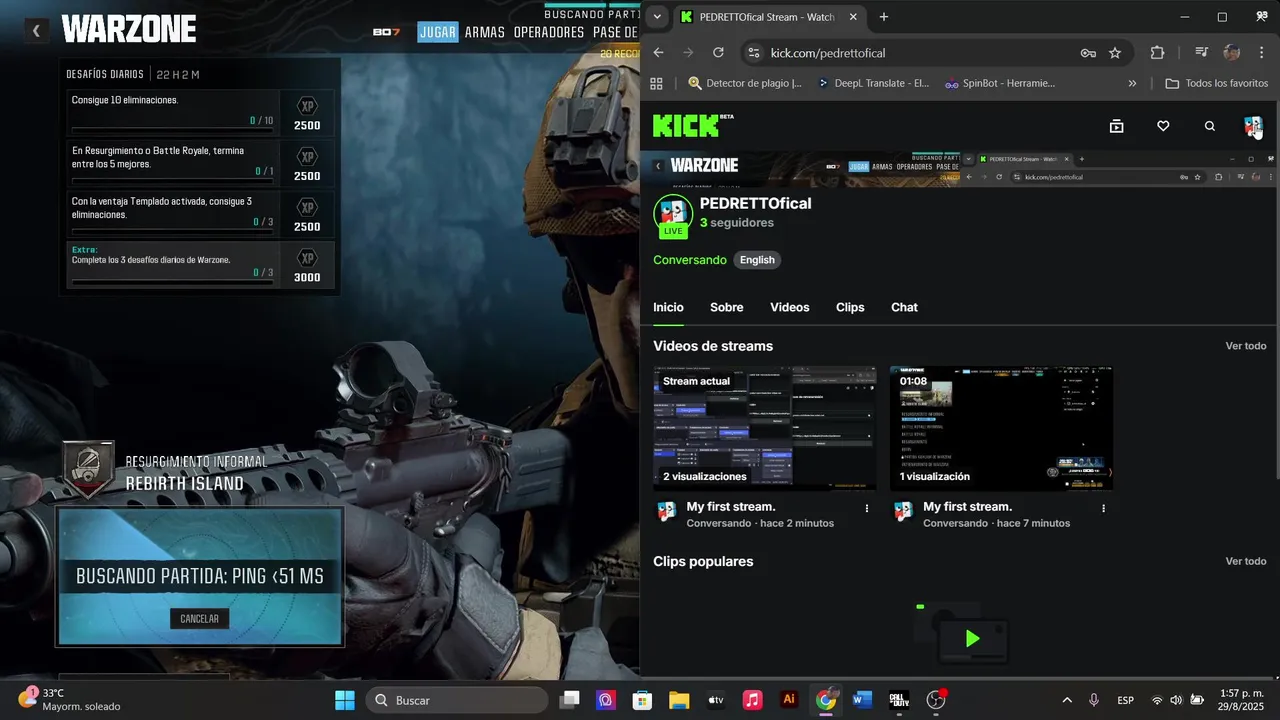Image resolution: width=1280 pixels, height=720 pixels.
Task: Click Ver todo for Clips populares
Action: (1246, 561)
